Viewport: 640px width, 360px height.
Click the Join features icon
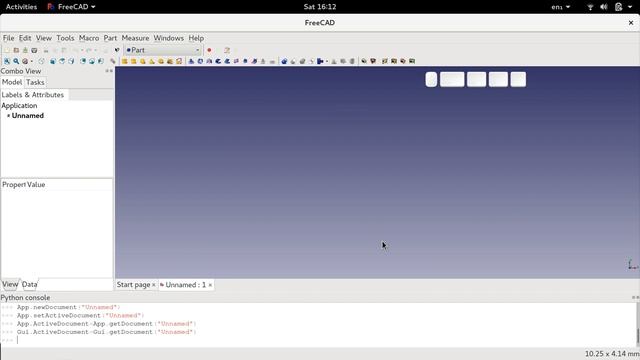[x=320, y=61]
